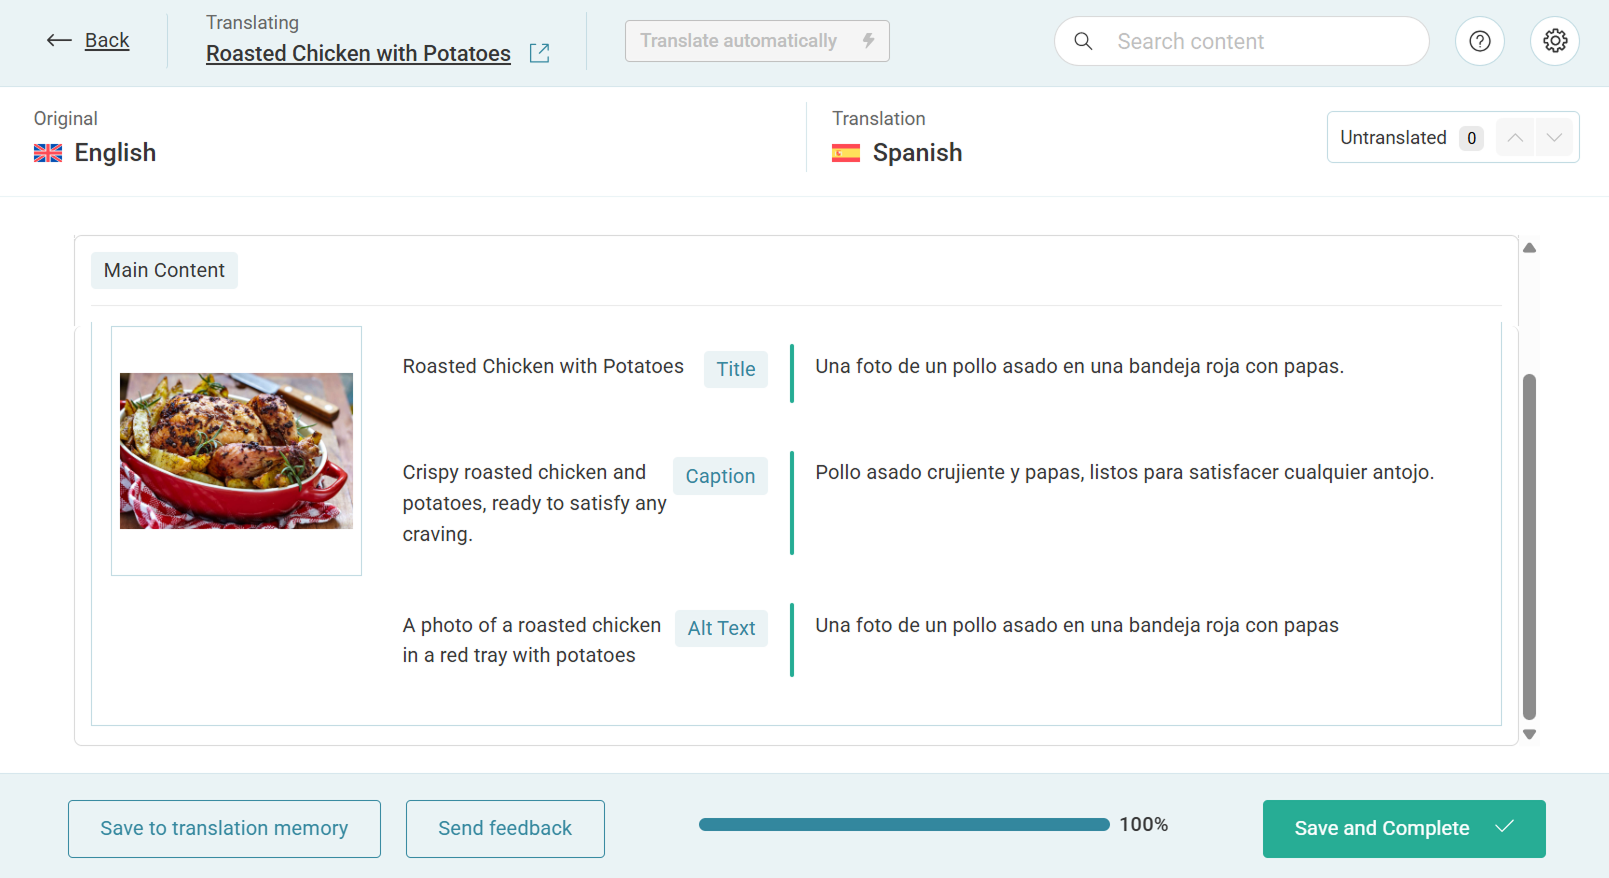Click the 'English' language label

point(115,153)
